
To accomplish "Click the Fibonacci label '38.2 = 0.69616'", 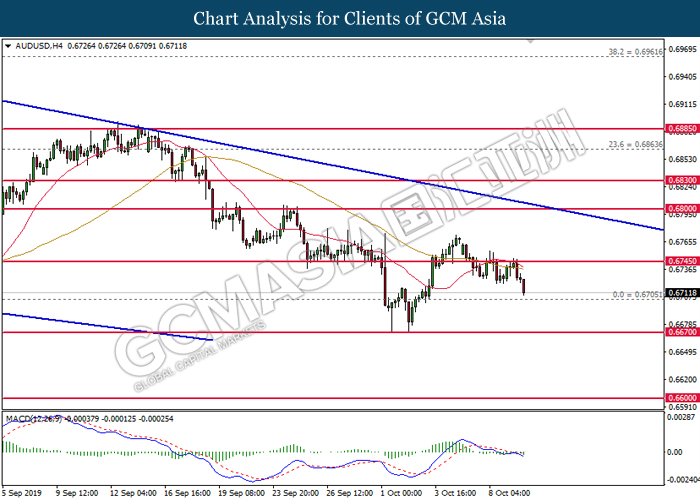I will pos(635,52).
